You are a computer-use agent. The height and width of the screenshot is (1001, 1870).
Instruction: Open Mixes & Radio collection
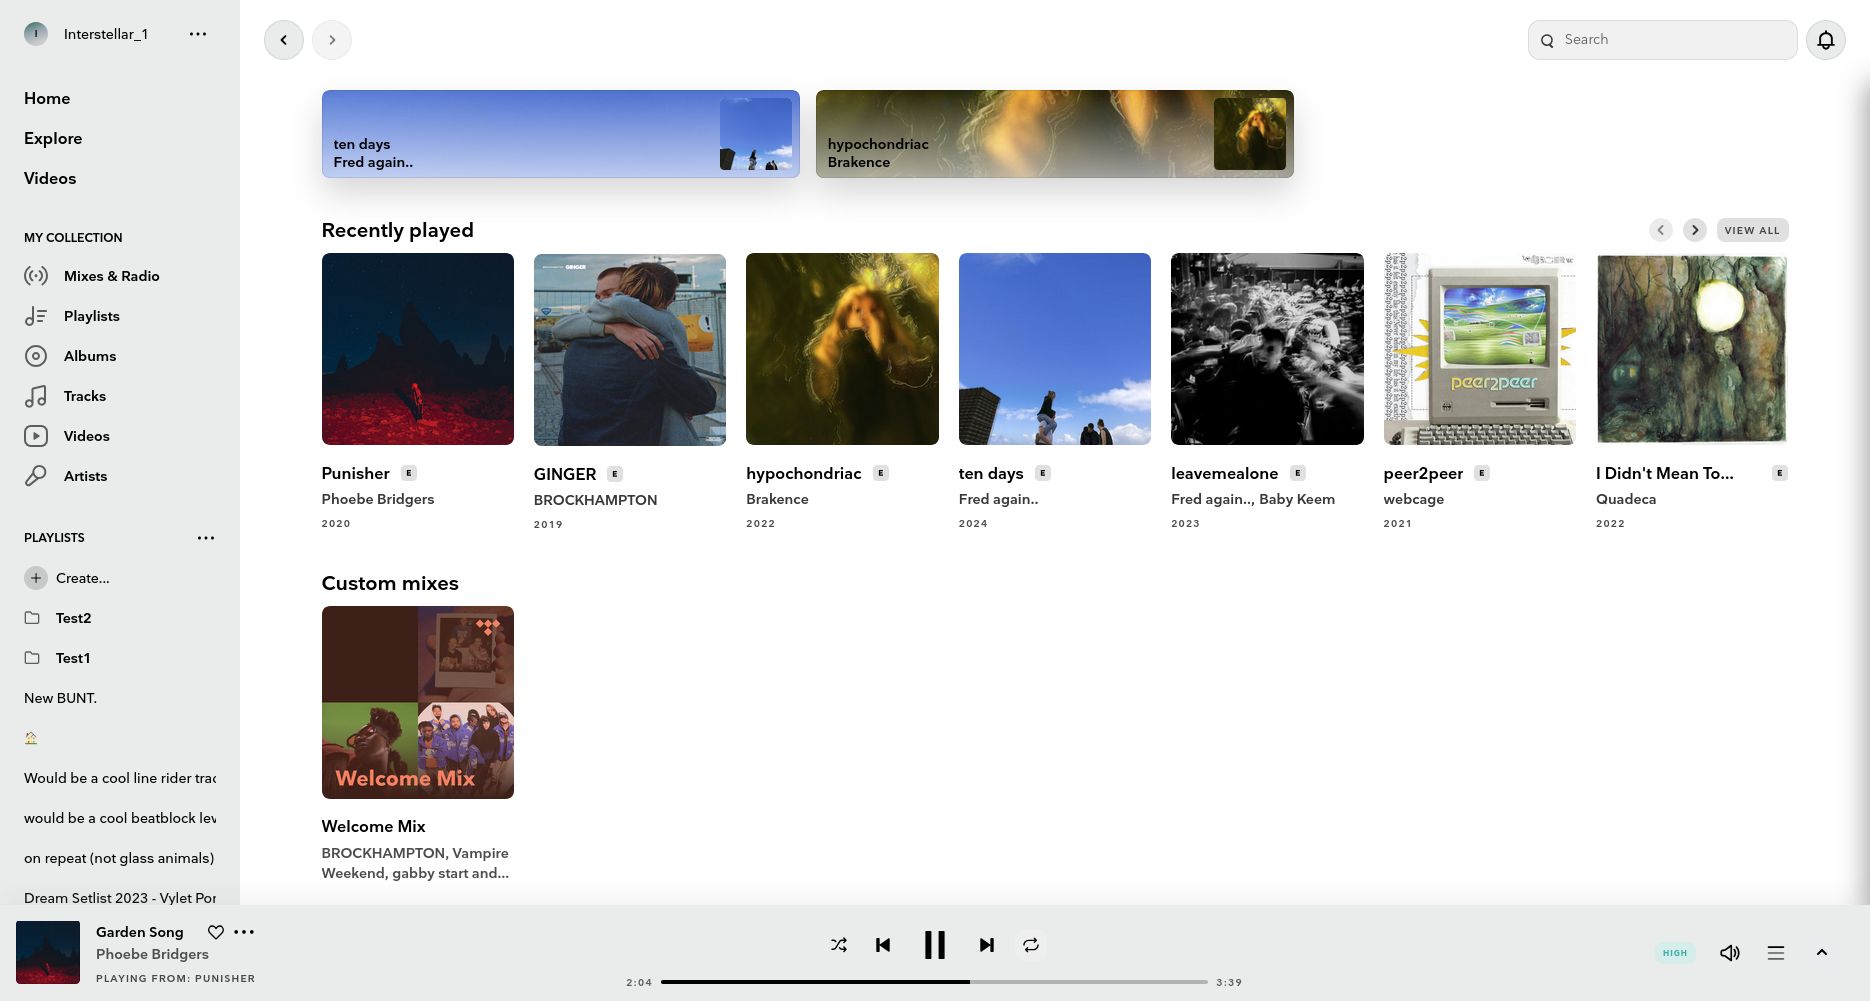coord(111,276)
